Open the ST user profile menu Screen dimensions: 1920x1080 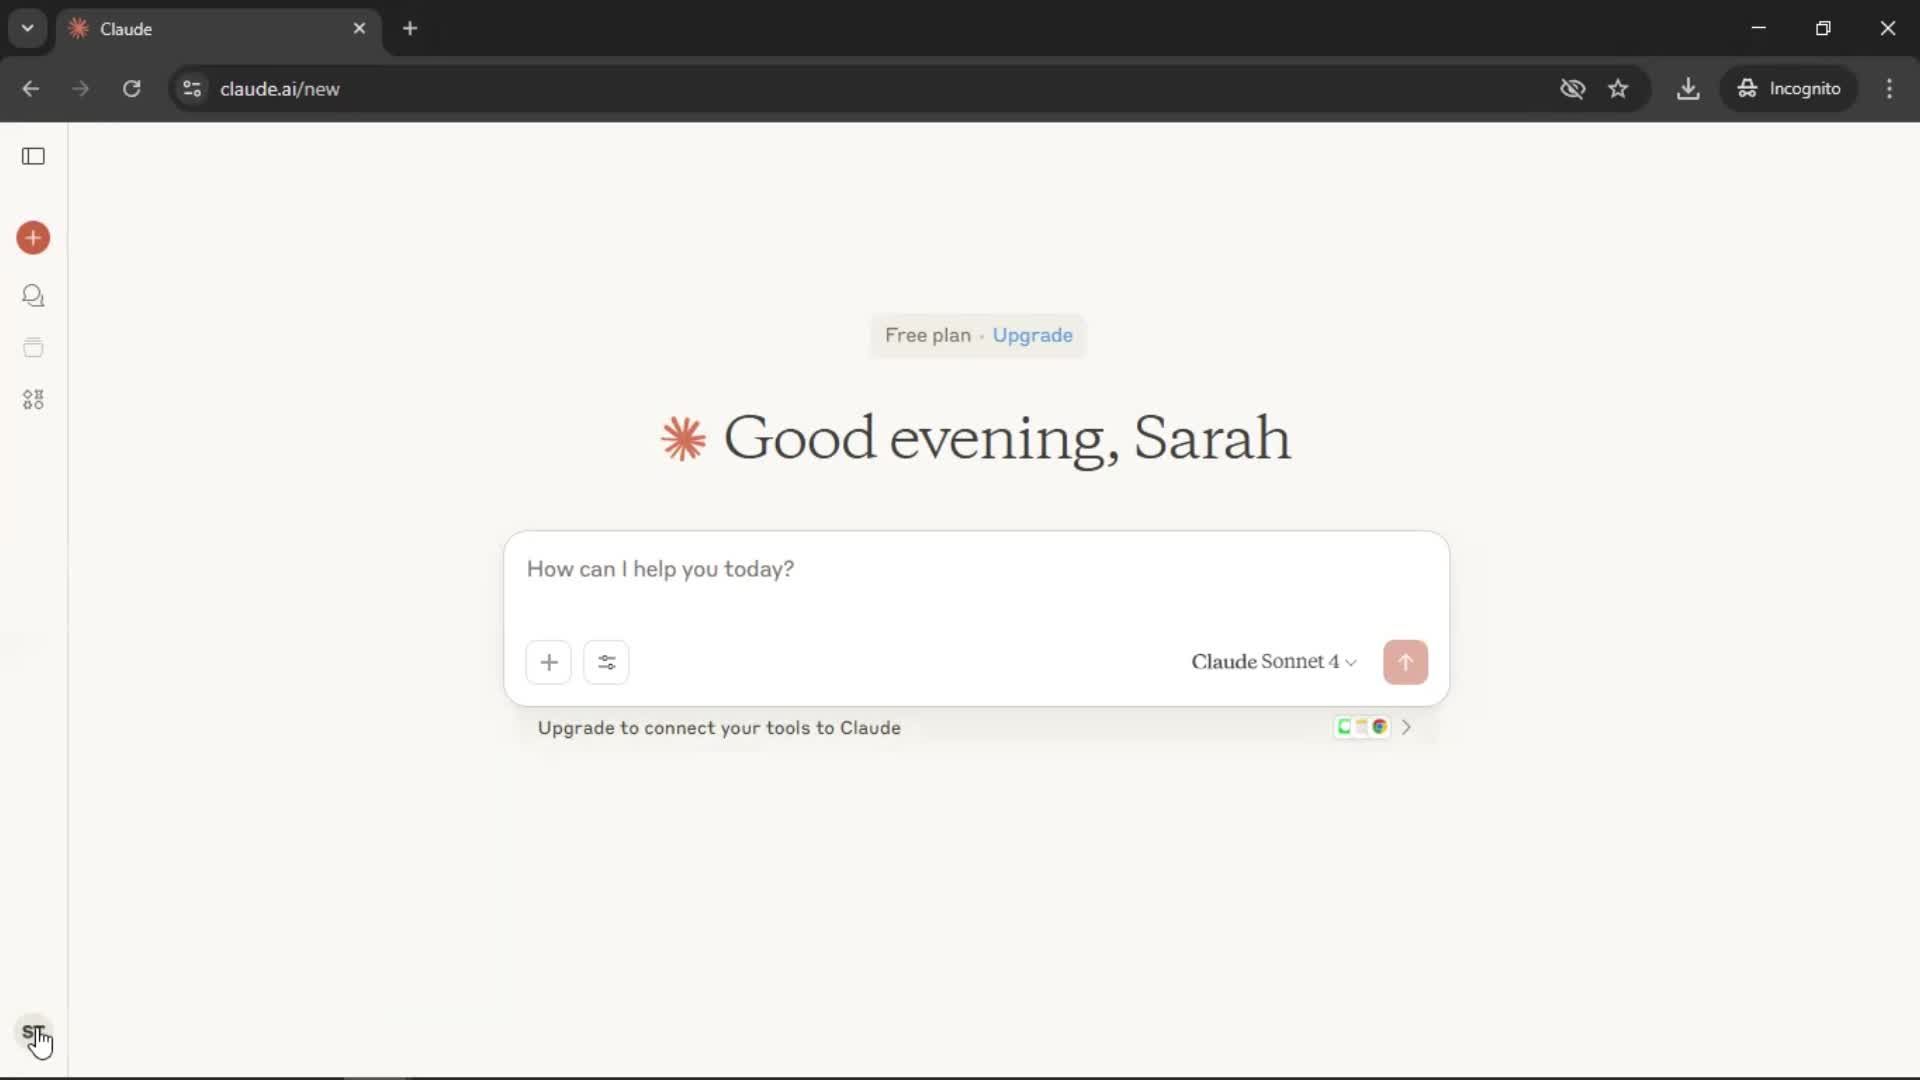coord(33,1033)
